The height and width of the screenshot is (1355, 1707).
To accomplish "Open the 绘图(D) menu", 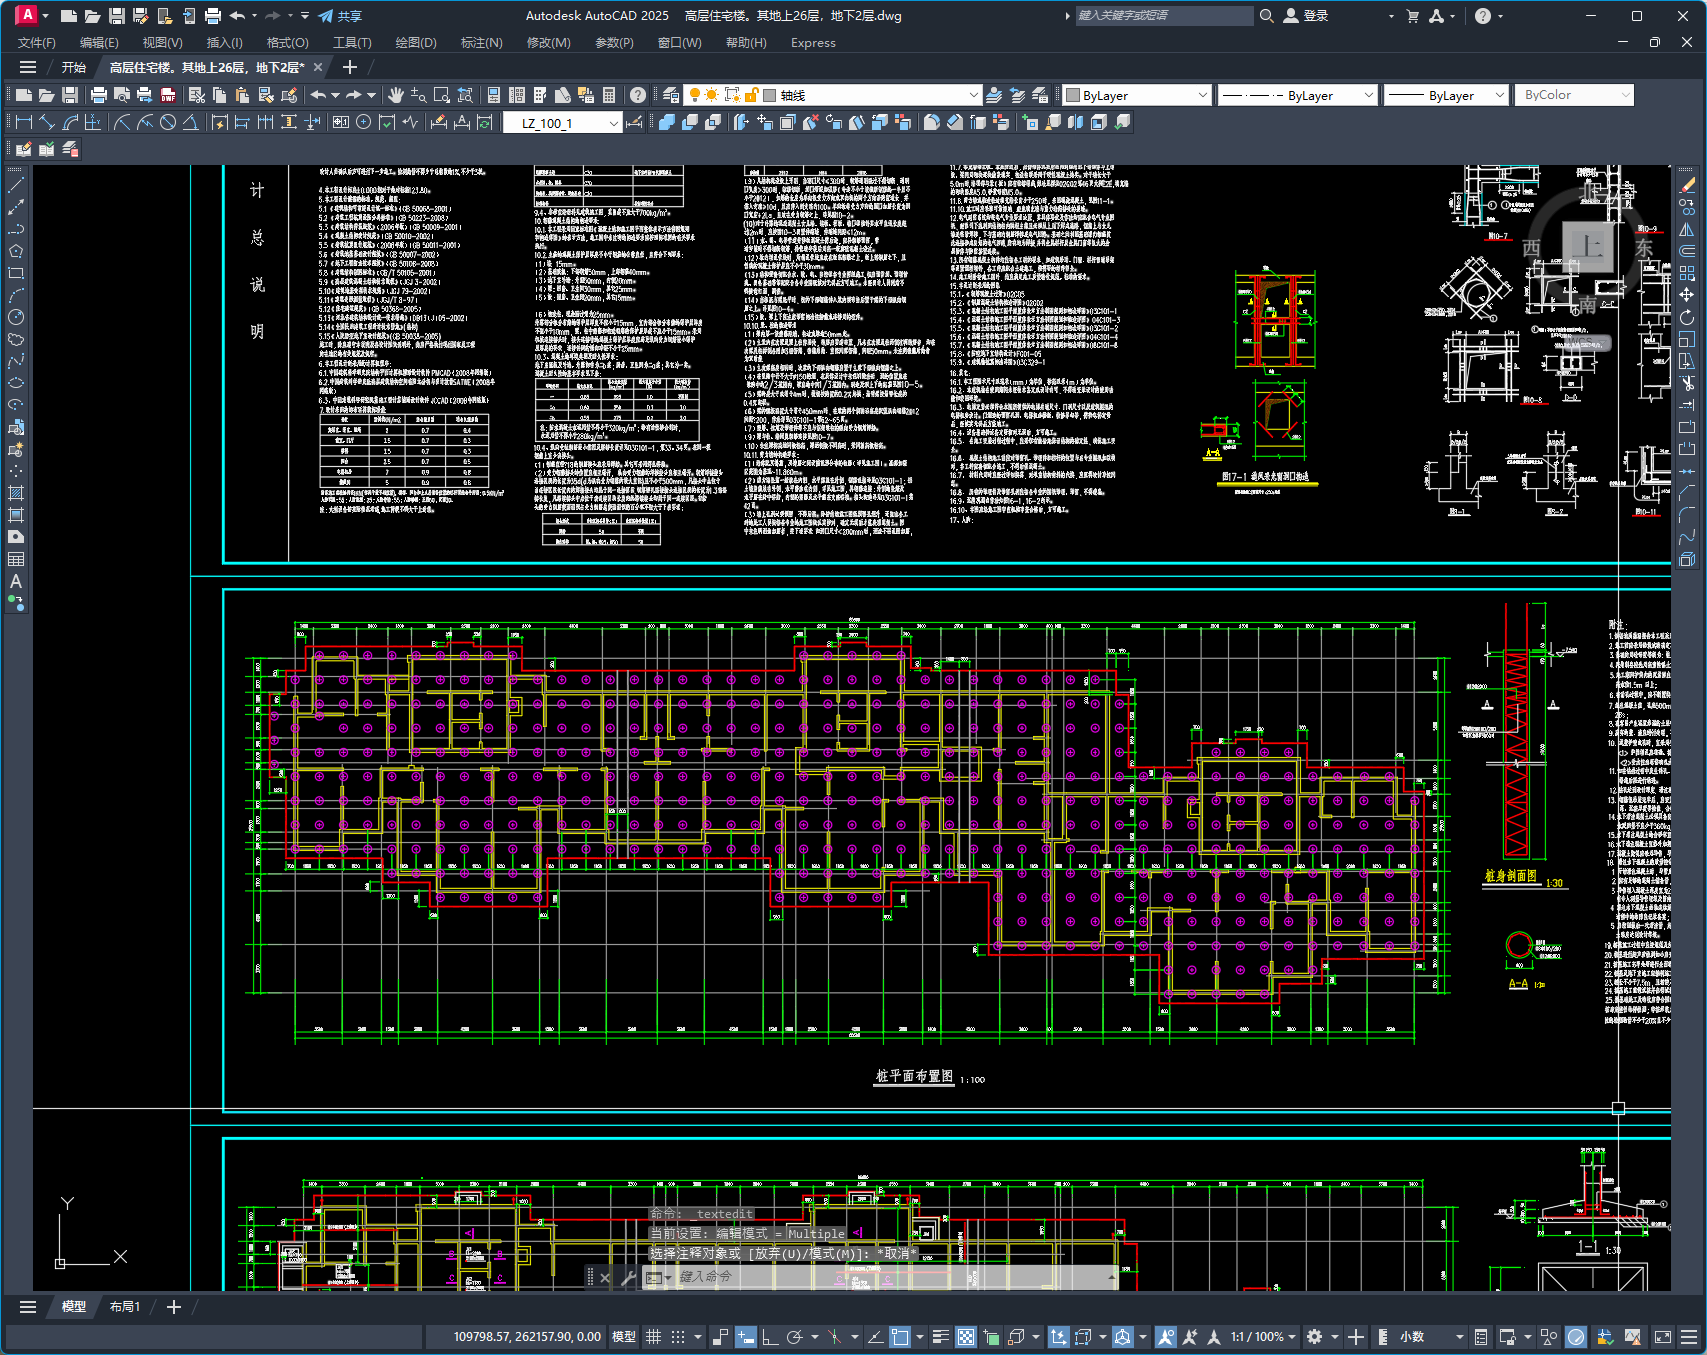I will tap(416, 43).
